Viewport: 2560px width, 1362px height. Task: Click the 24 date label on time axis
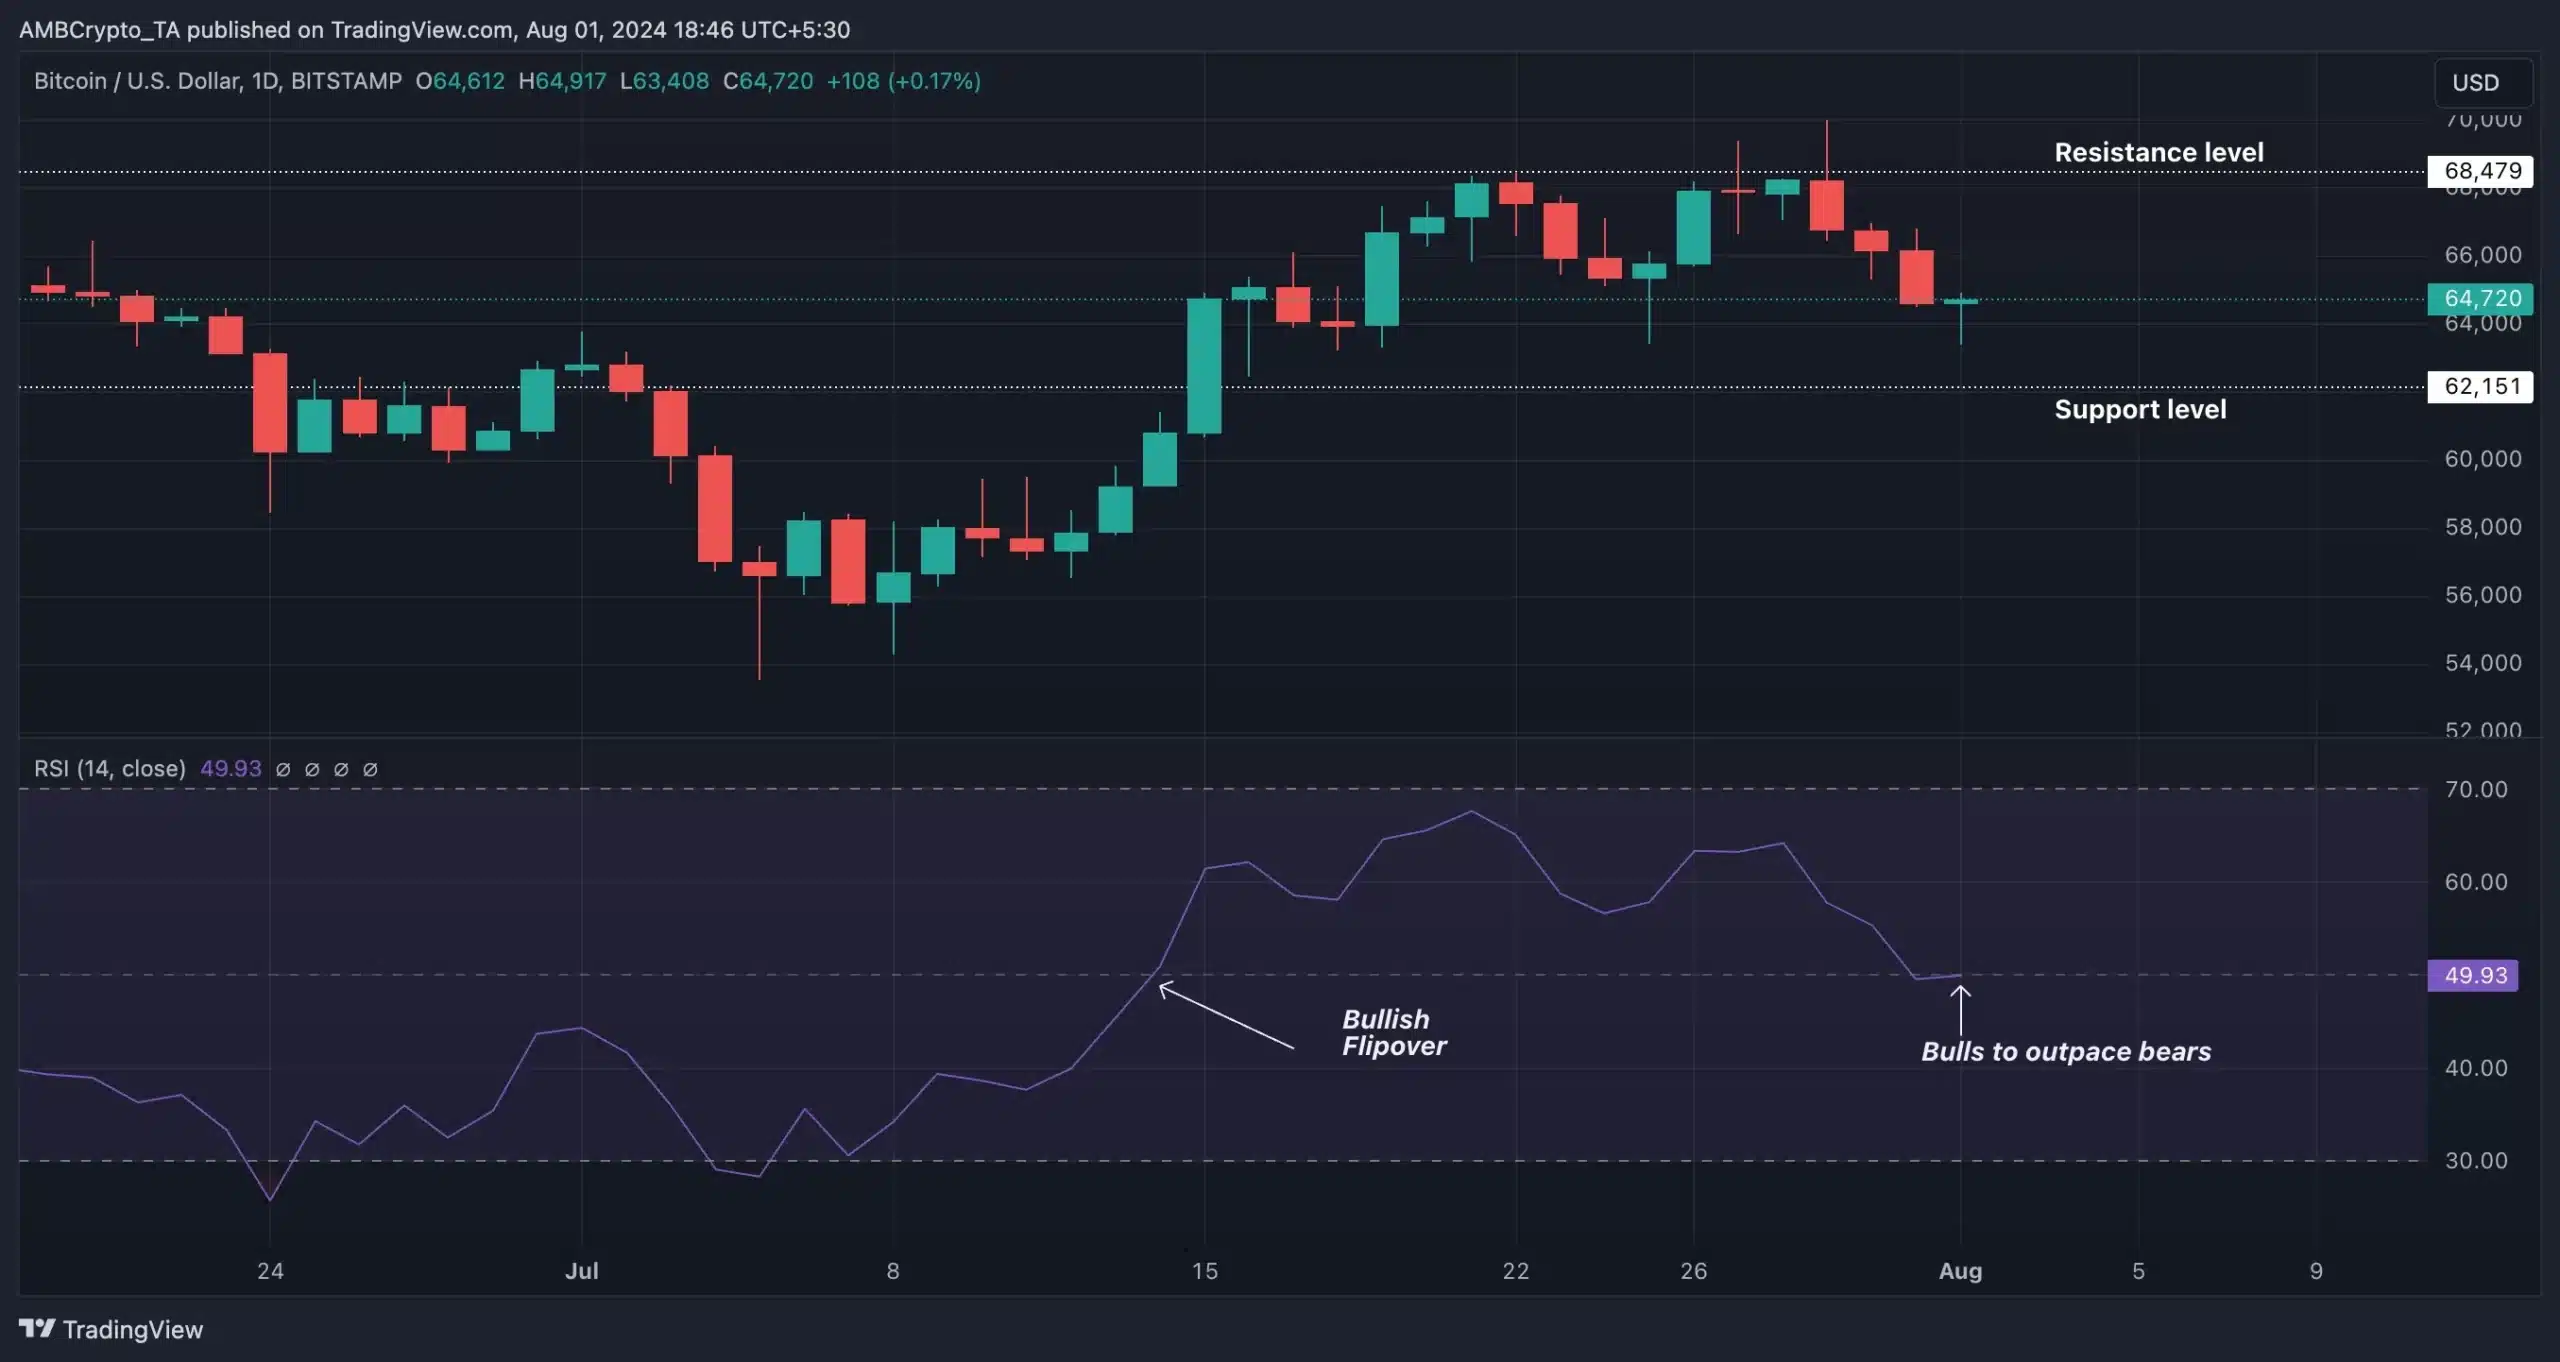(x=270, y=1271)
